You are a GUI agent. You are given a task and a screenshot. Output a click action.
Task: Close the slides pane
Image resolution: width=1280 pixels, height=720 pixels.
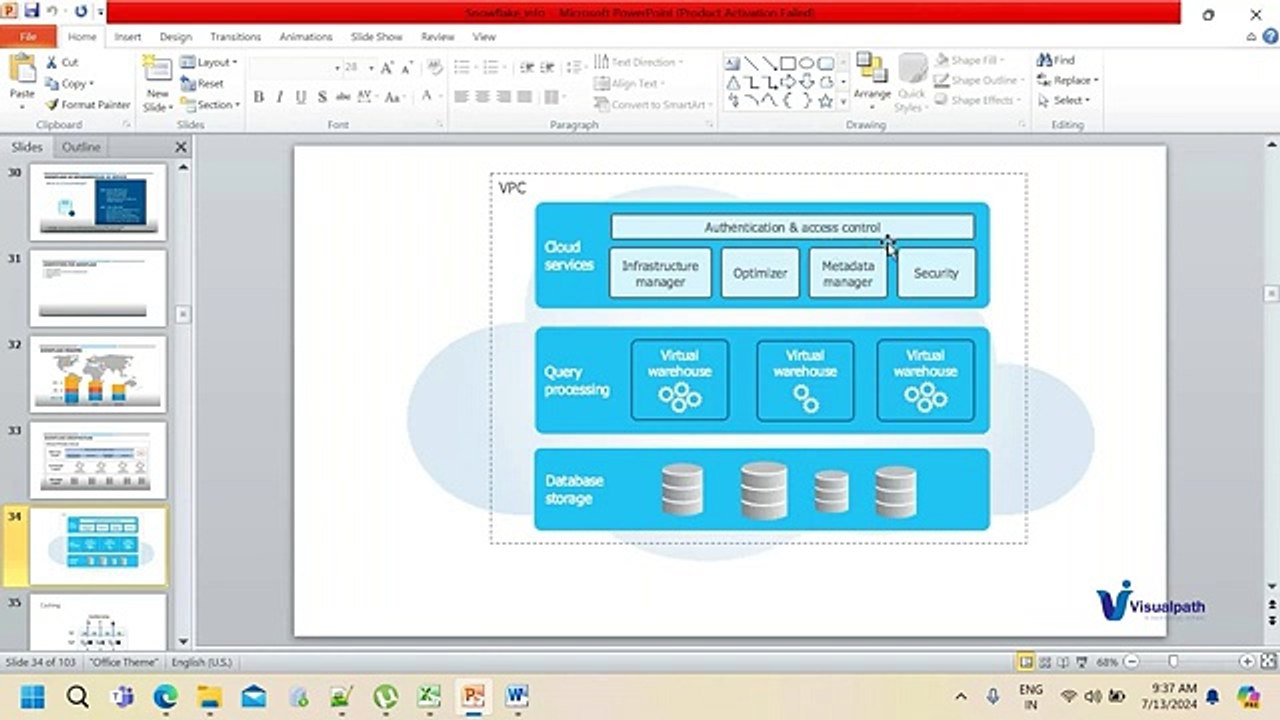(x=181, y=147)
